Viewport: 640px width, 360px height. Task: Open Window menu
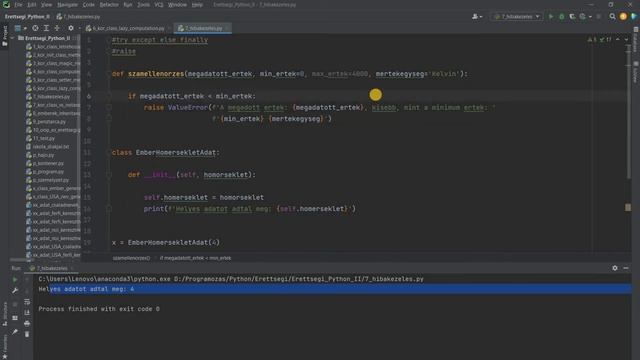(177, 5)
